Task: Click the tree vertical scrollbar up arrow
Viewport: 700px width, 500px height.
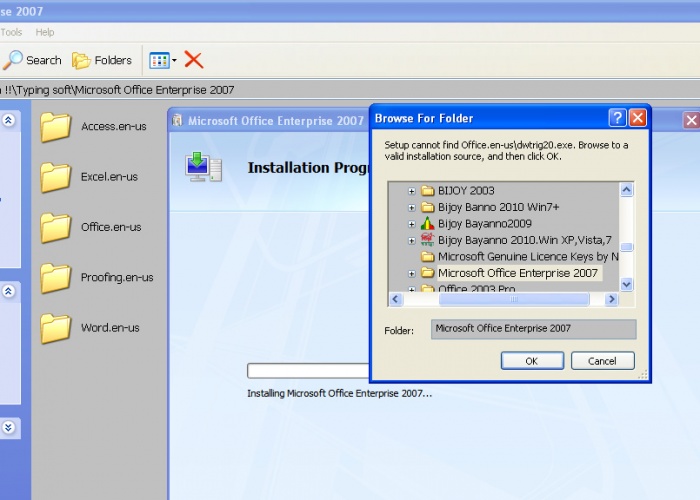Action: (x=627, y=190)
